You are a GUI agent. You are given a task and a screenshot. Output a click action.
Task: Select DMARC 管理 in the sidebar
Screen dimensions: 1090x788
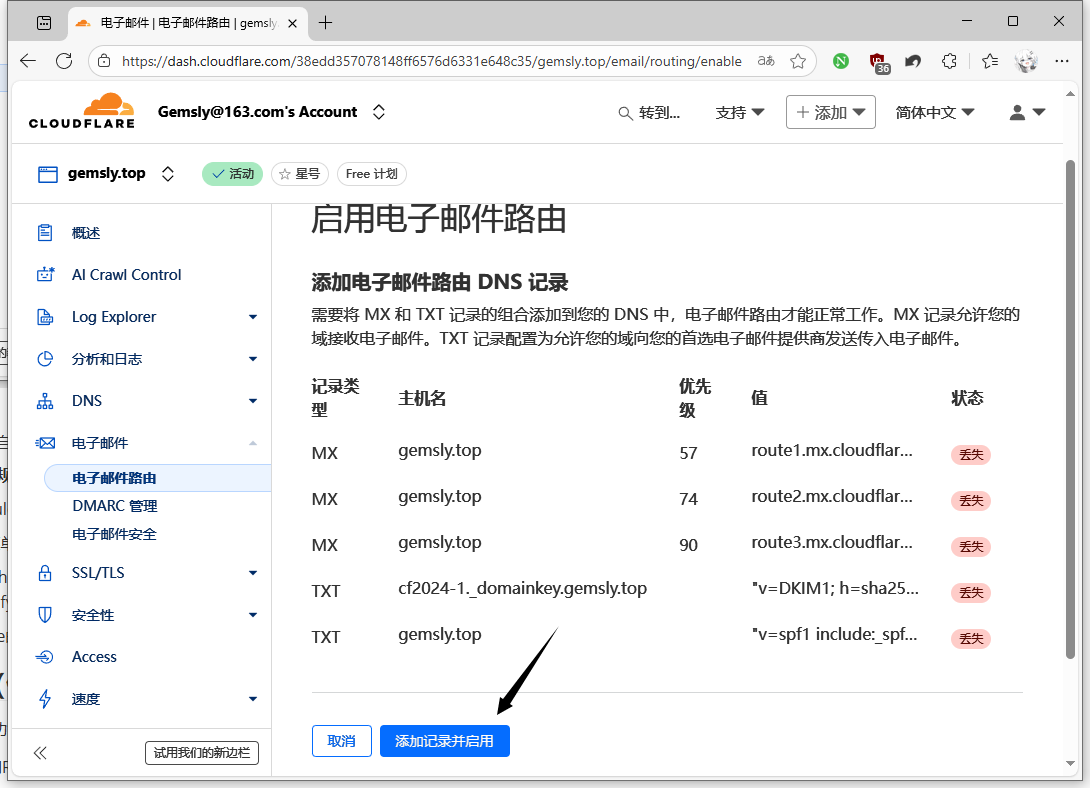pyautogui.click(x=115, y=506)
